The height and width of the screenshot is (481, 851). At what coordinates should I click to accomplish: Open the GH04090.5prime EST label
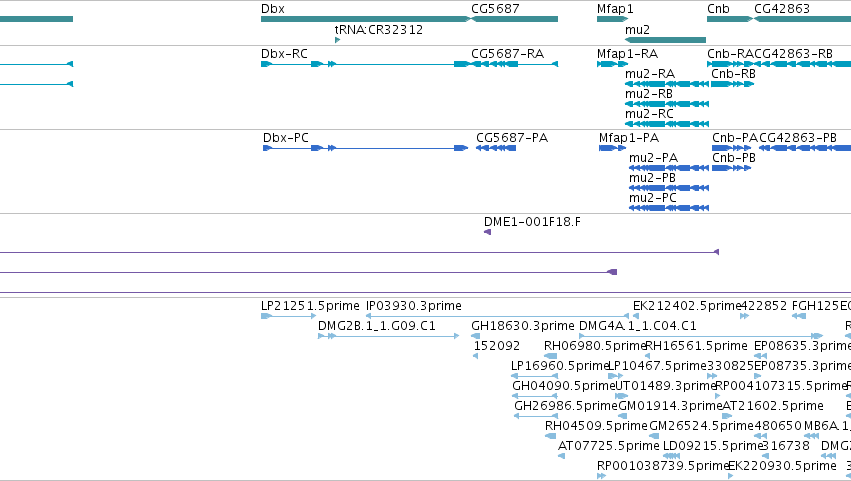click(564, 387)
